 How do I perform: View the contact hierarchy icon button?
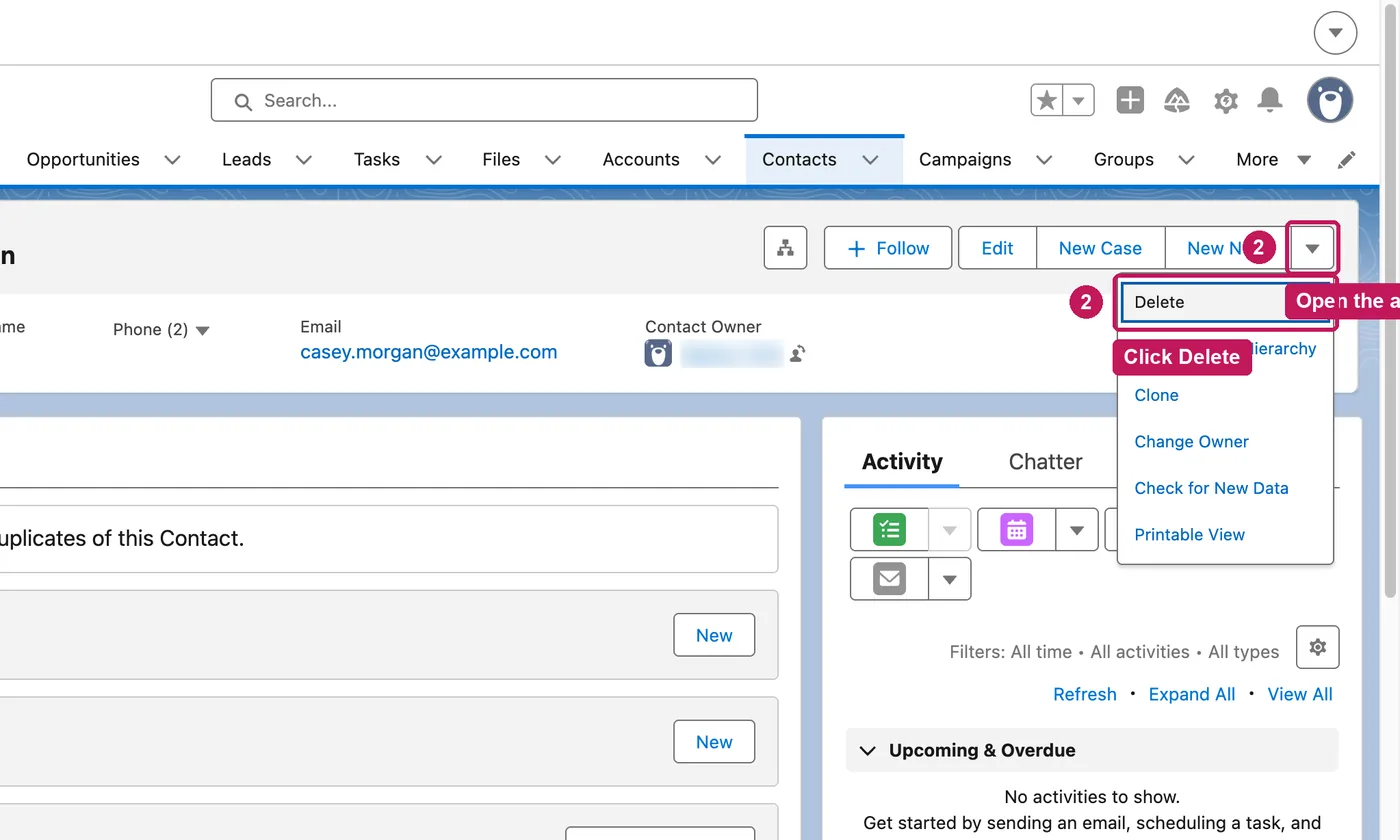coord(785,248)
